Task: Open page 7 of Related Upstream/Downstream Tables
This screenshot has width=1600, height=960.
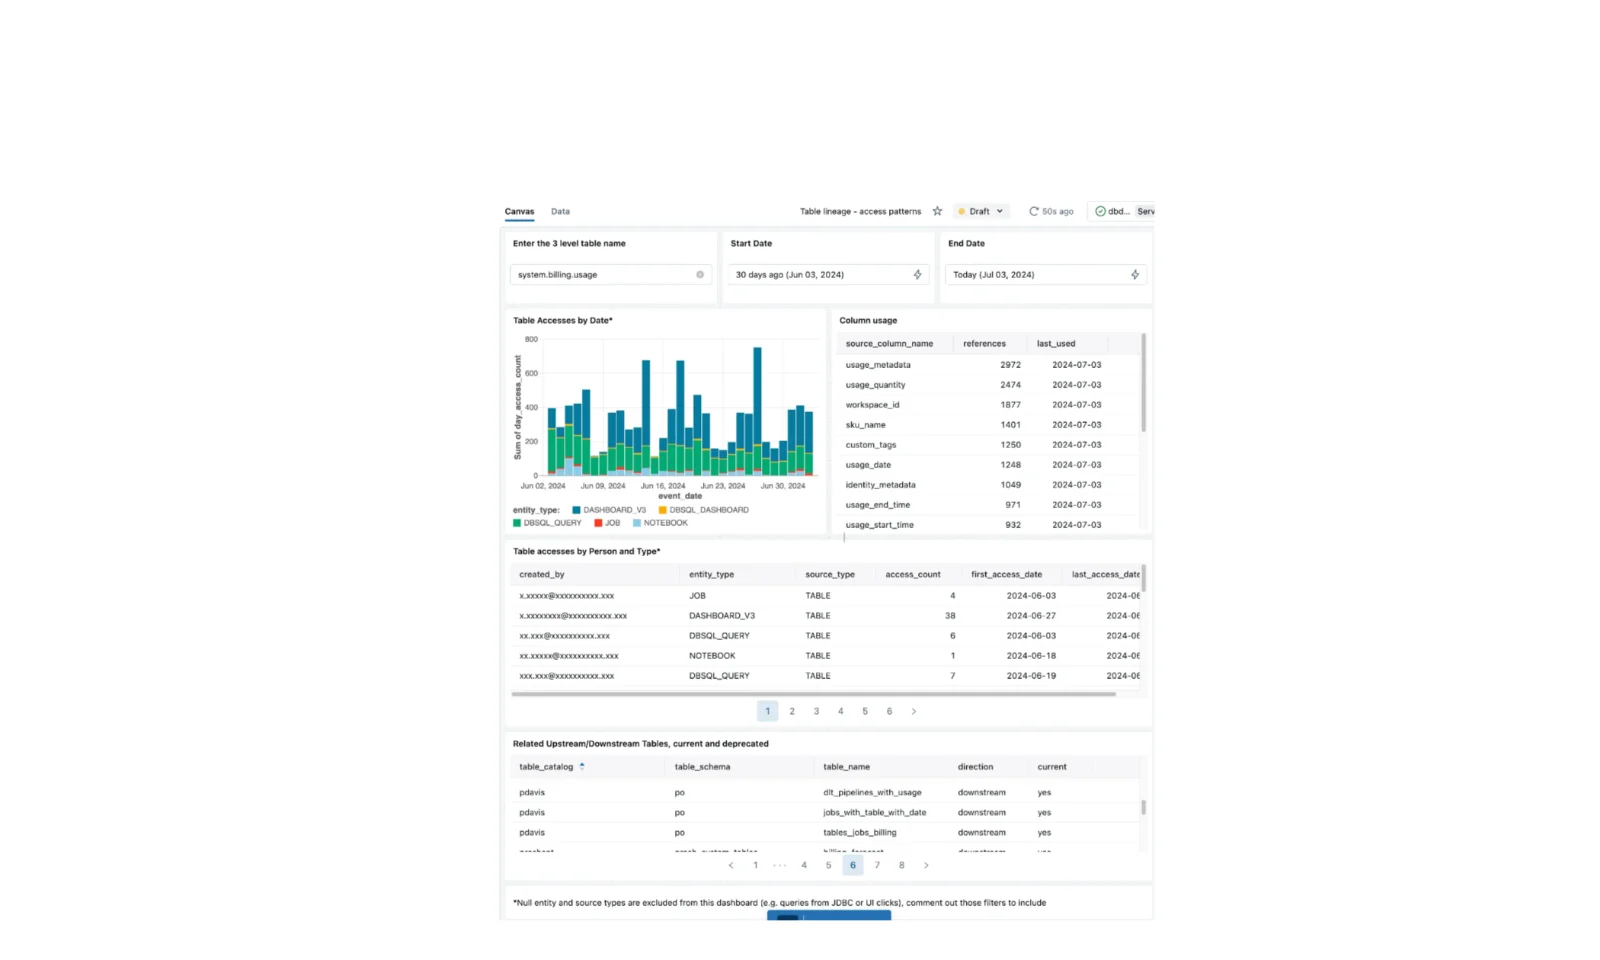Action: tap(877, 865)
